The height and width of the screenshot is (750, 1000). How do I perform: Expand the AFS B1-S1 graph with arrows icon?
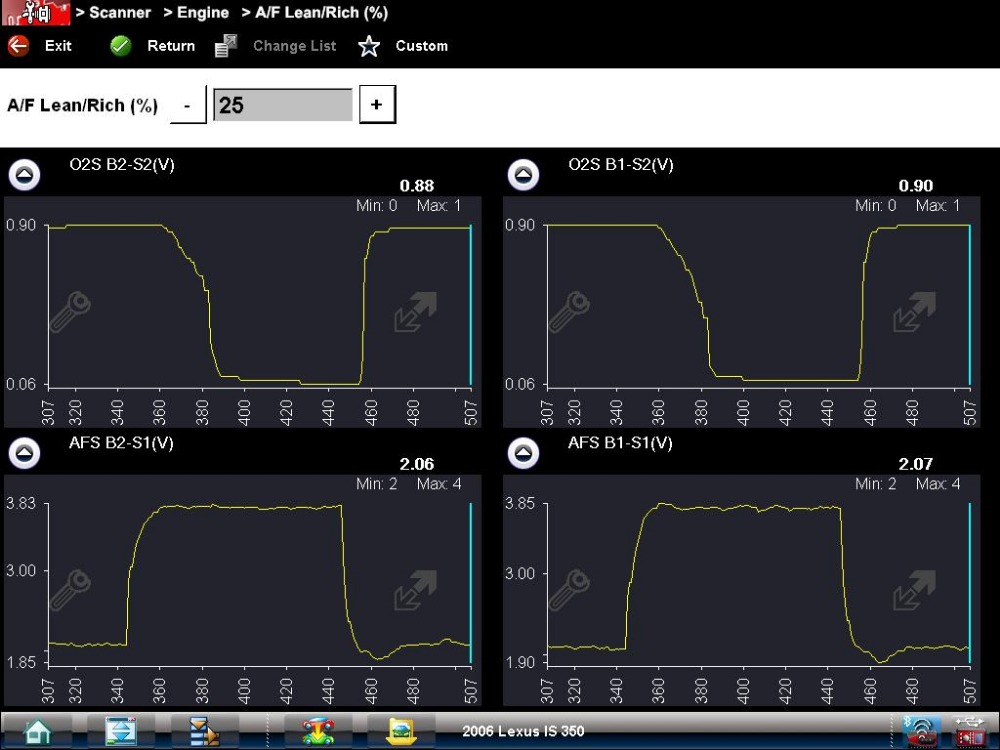tap(914, 590)
